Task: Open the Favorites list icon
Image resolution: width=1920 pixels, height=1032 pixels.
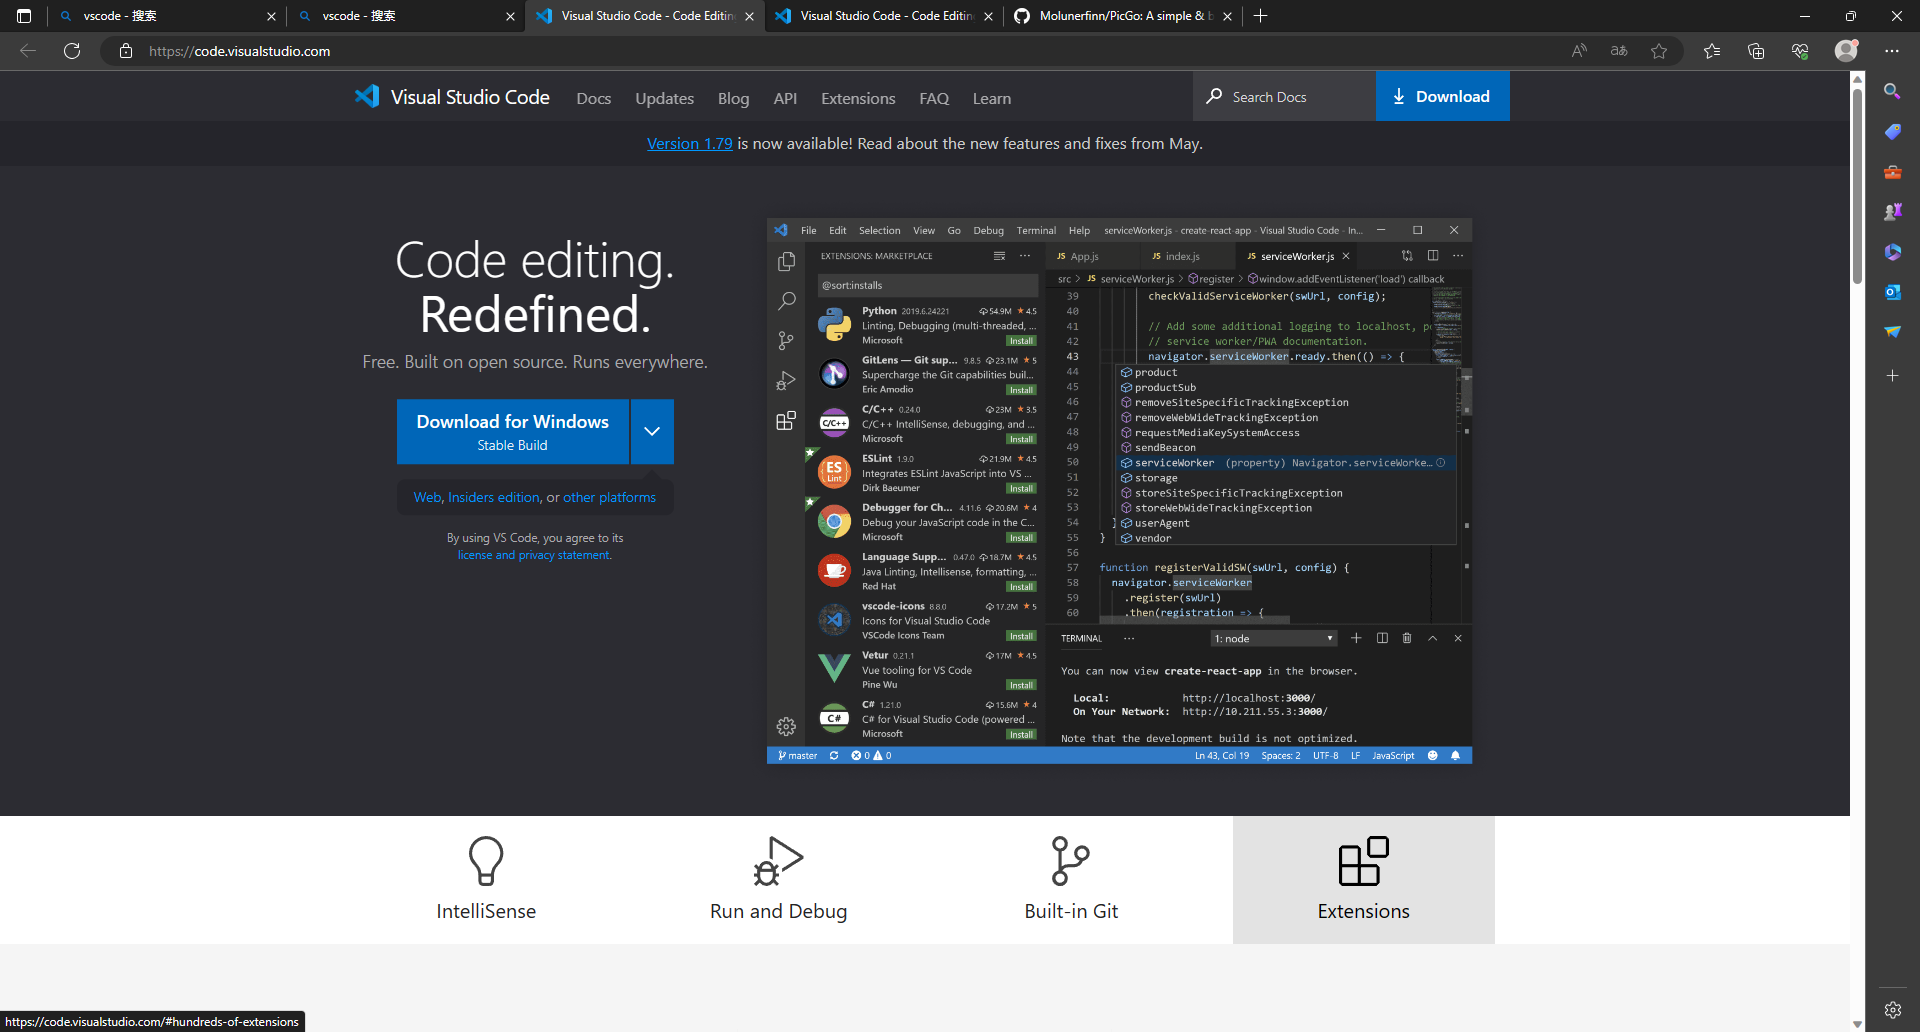Action: (x=1712, y=51)
